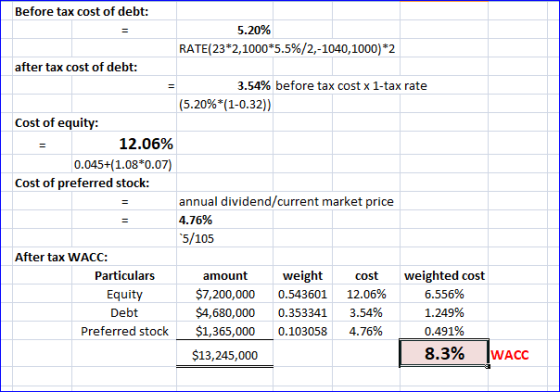Screen dimensions: 560x392
Task: Select the 'Debt' row label
Action: (124, 313)
